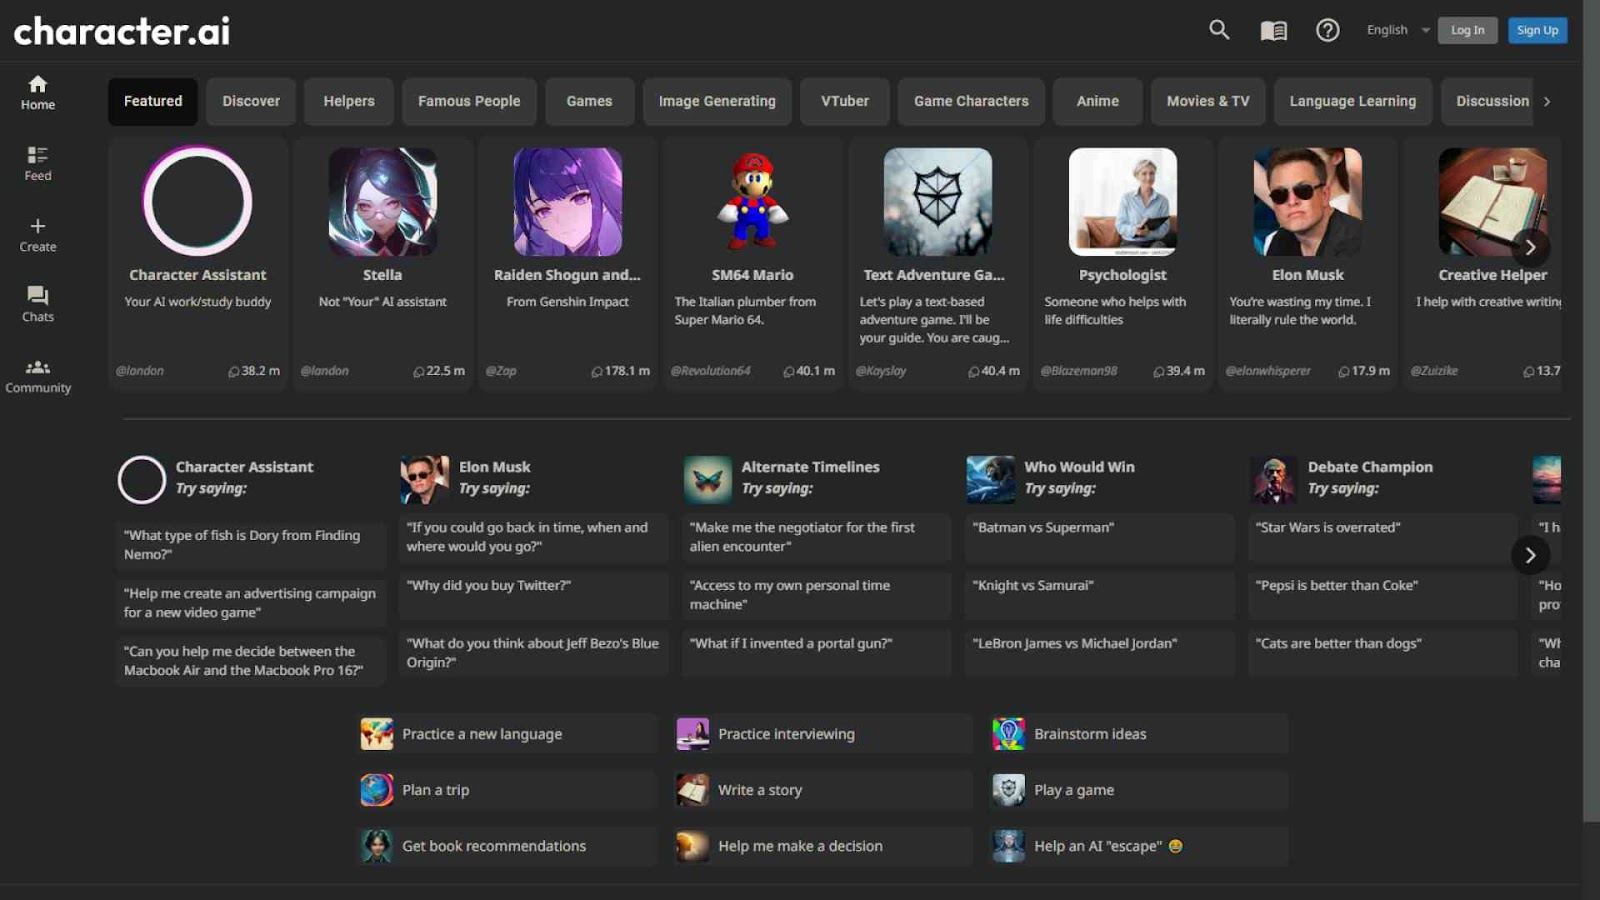Switch to Image Generating tab
This screenshot has width=1600, height=900.
point(717,101)
